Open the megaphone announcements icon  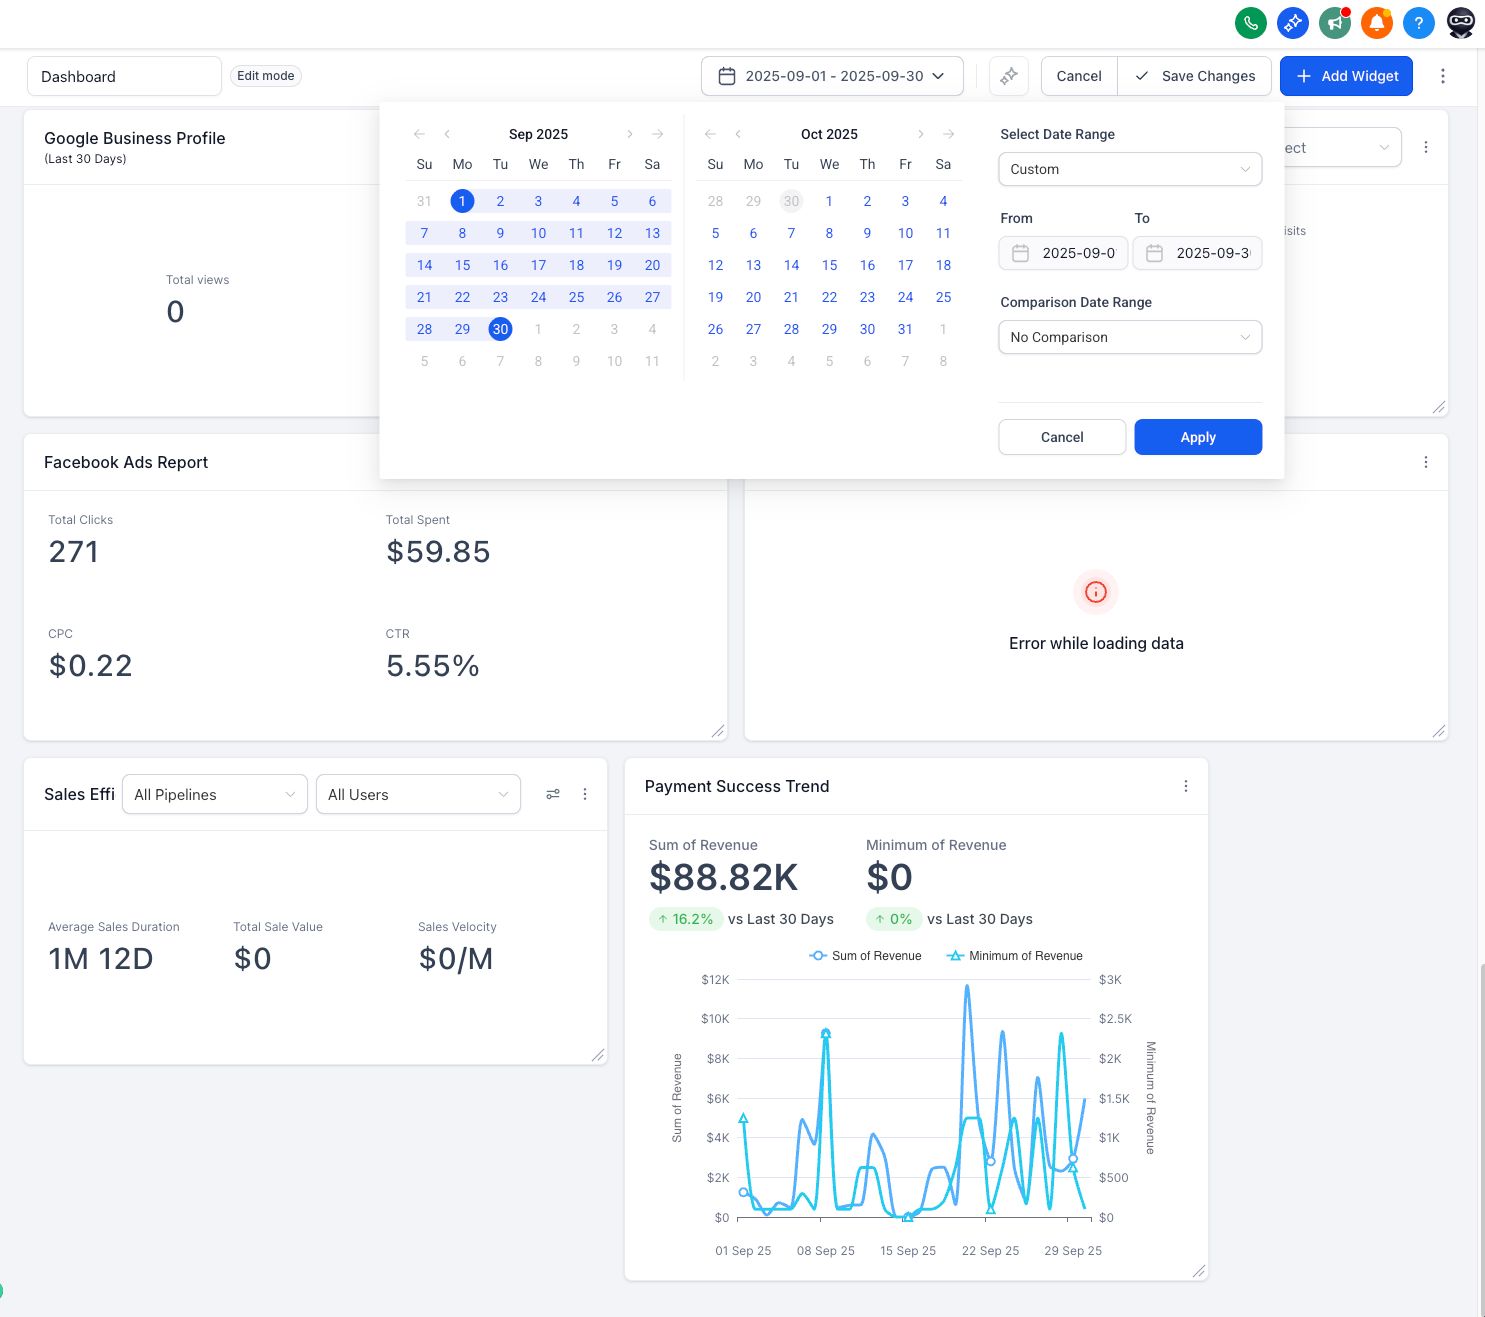[x=1334, y=22]
